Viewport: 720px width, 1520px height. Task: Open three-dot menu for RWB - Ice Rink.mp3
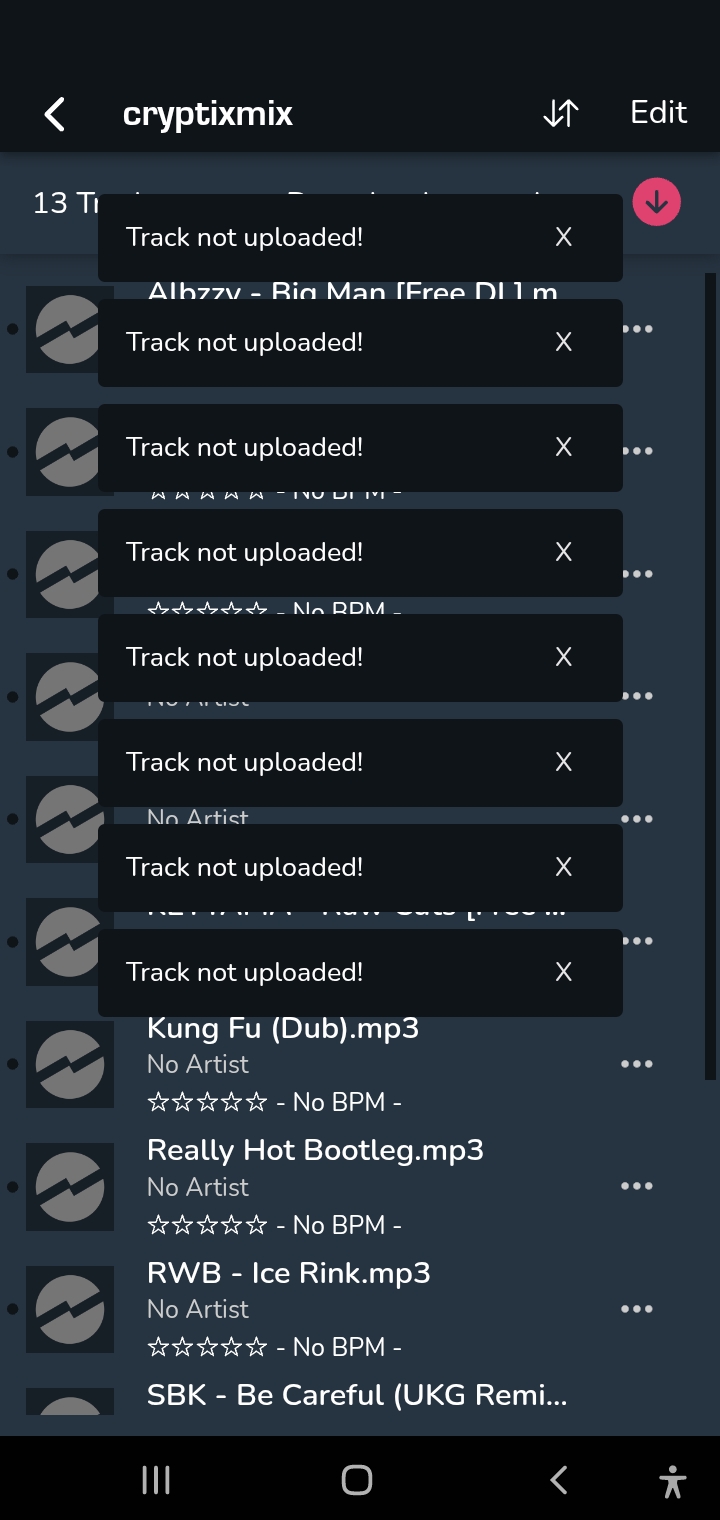pos(636,1309)
